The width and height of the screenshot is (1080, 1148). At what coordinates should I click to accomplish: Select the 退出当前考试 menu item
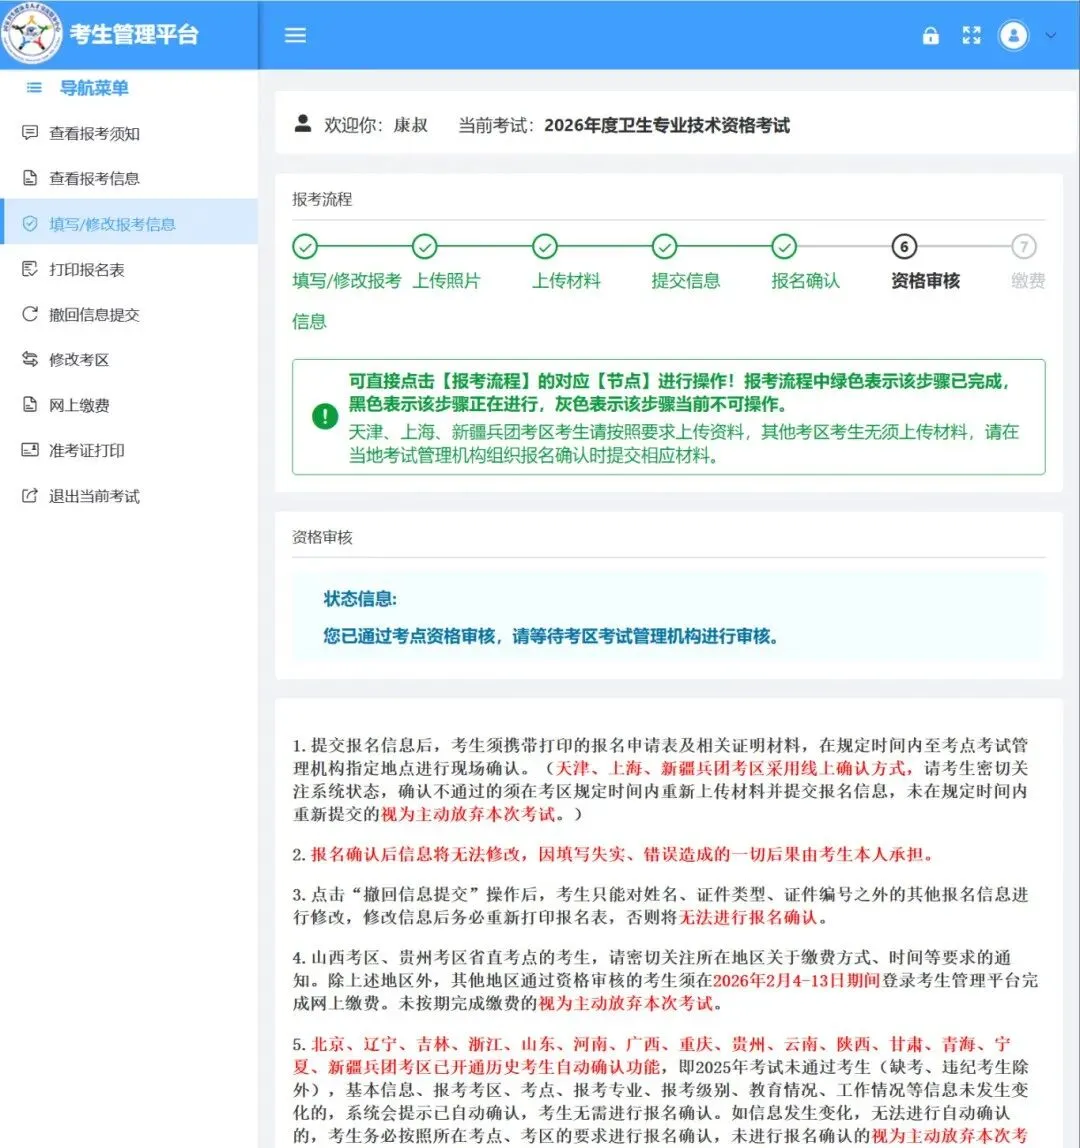pyautogui.click(x=129, y=496)
